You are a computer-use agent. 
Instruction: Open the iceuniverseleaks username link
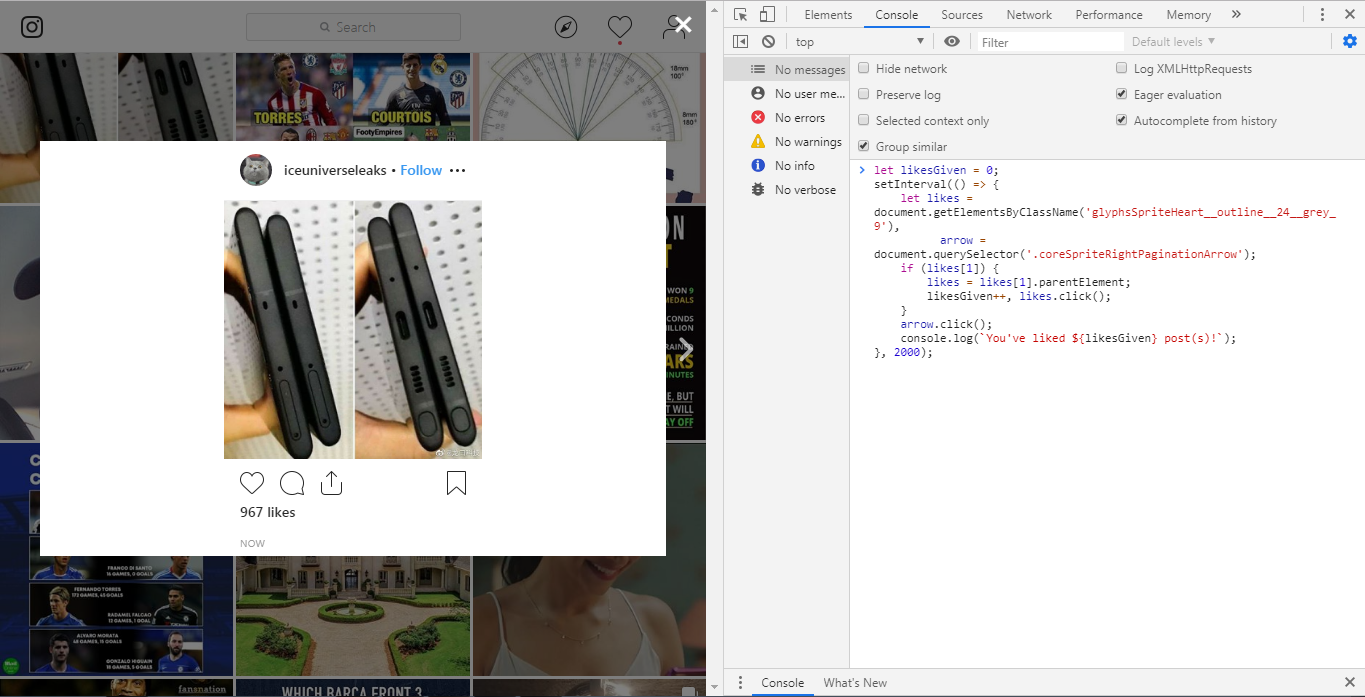(x=335, y=171)
